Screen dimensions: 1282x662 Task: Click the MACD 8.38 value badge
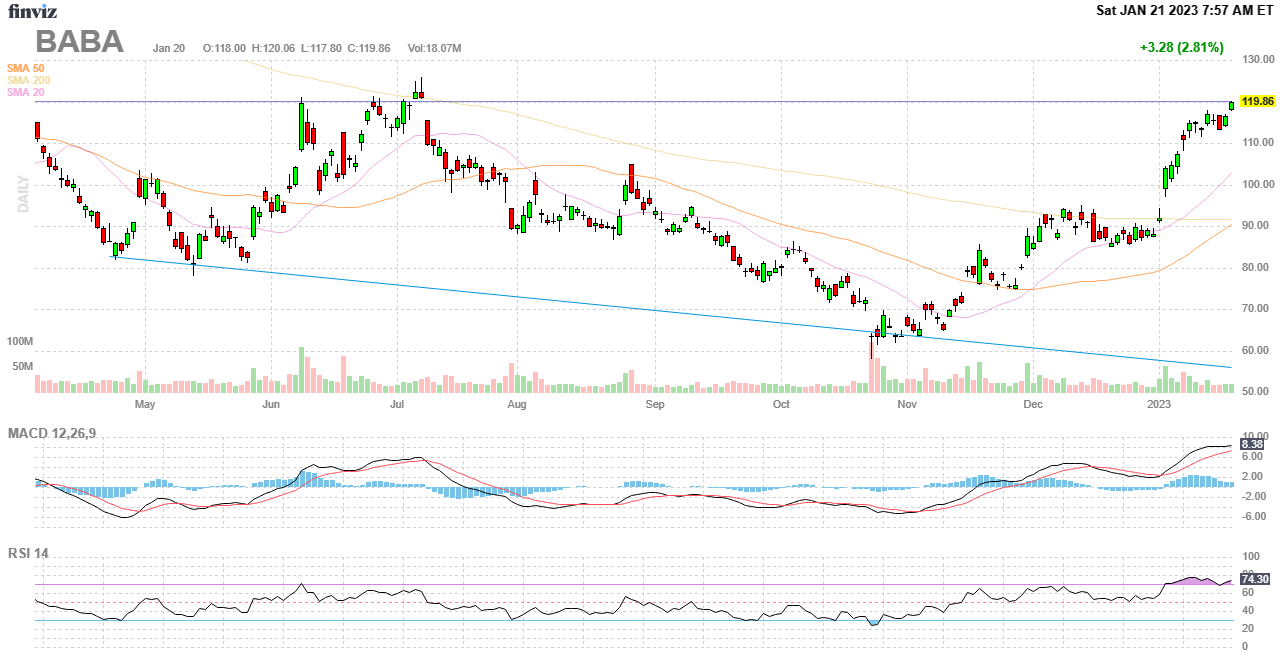coord(1251,444)
